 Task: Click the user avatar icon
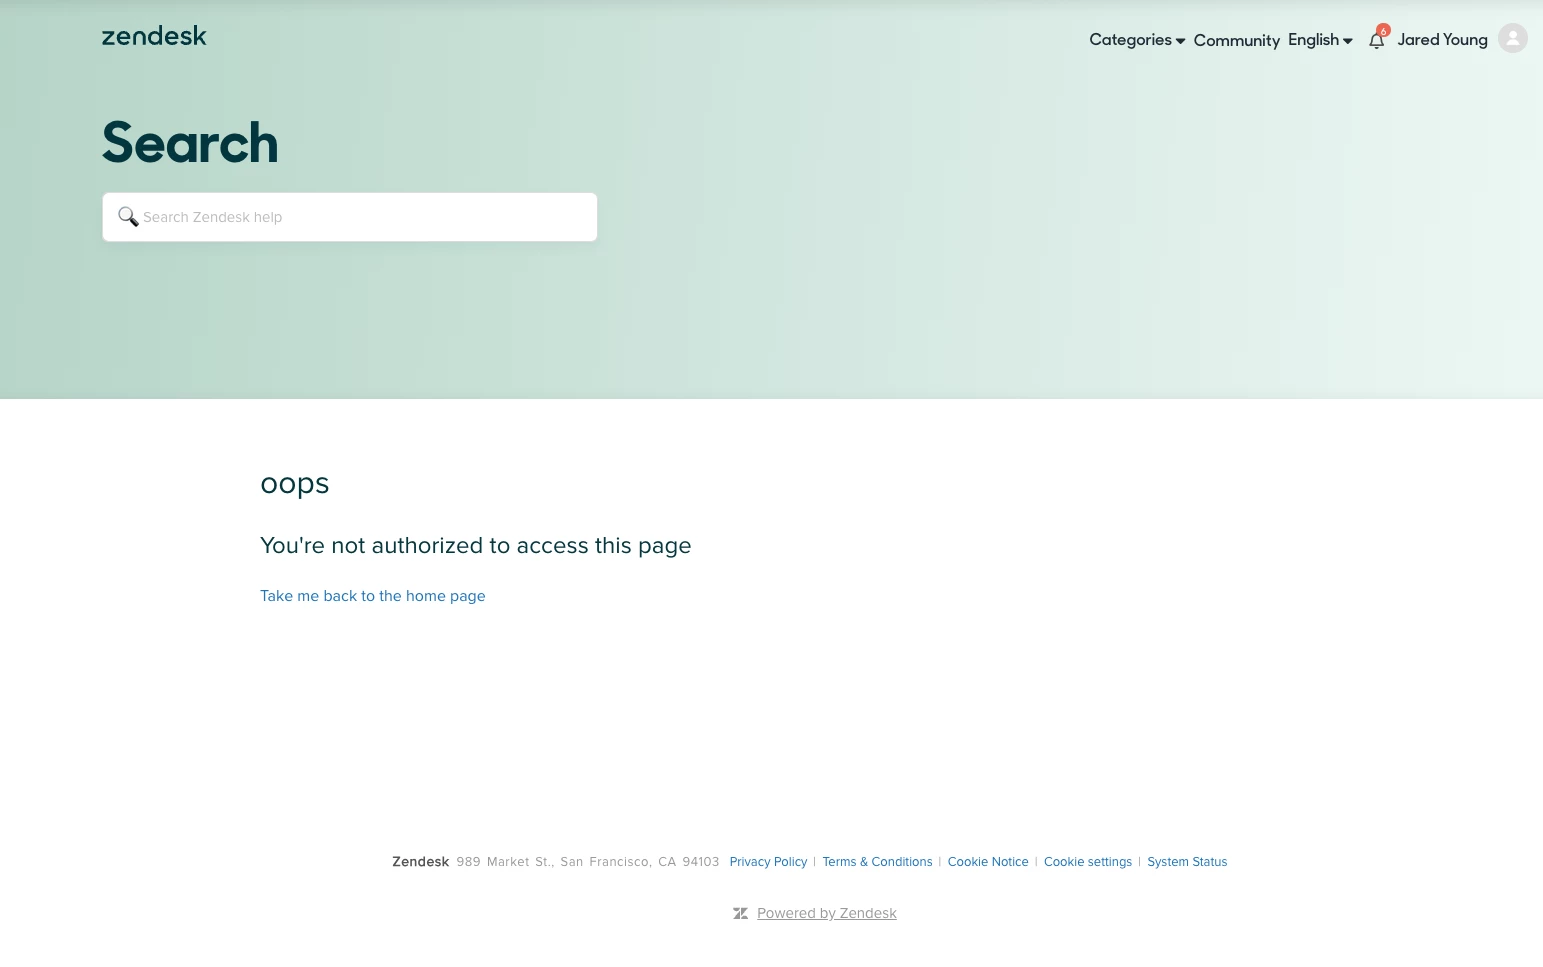pyautogui.click(x=1512, y=39)
